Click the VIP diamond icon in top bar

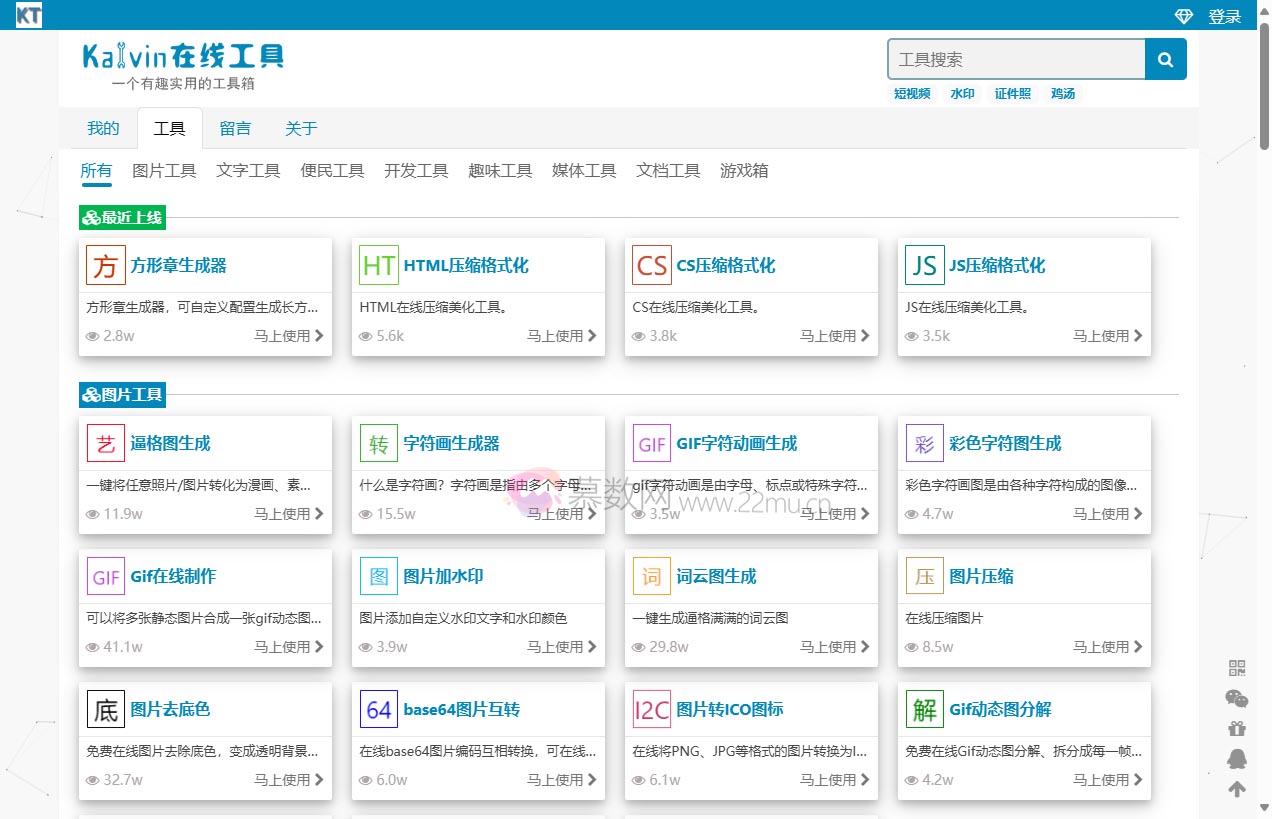coord(1182,15)
